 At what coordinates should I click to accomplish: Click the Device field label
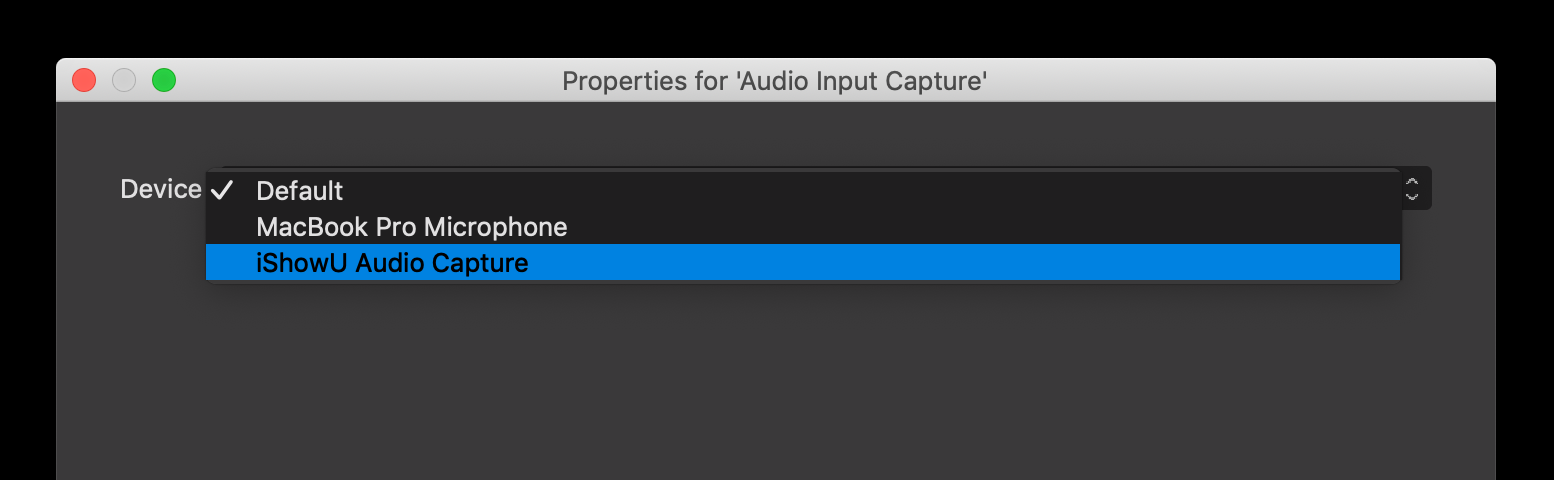(x=160, y=189)
